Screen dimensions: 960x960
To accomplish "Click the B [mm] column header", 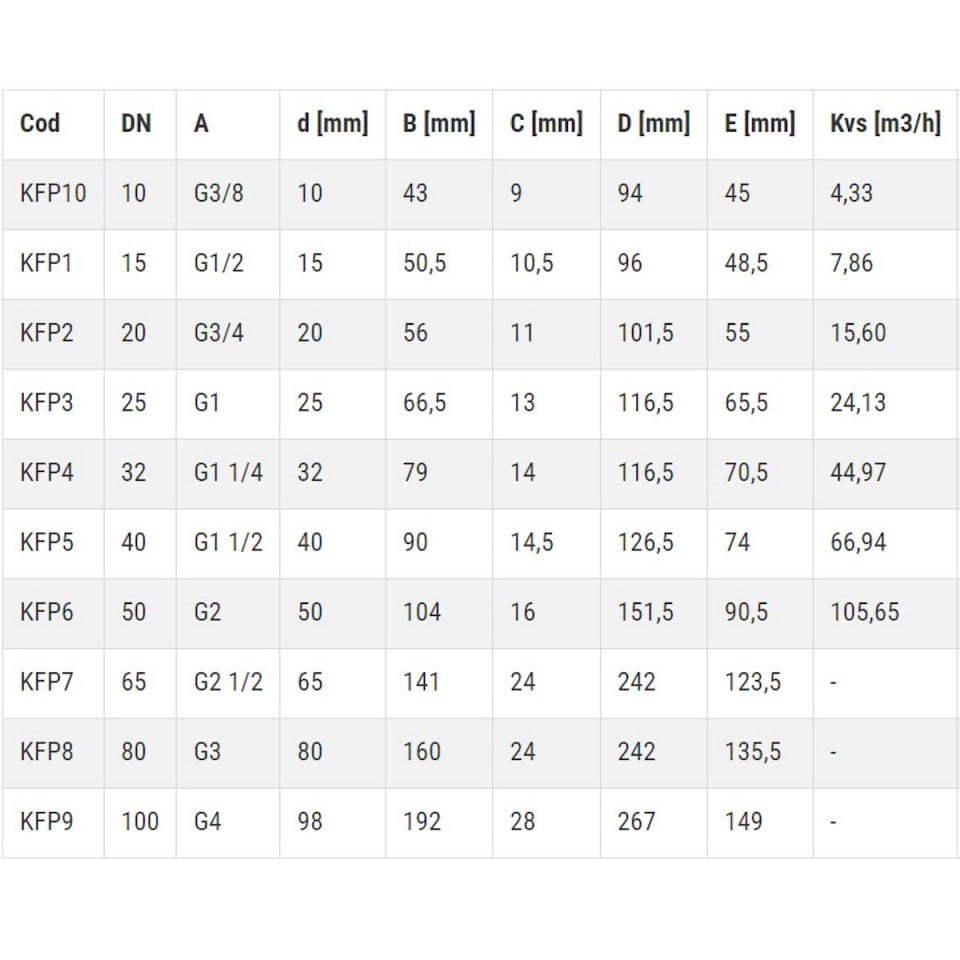I will point(439,124).
